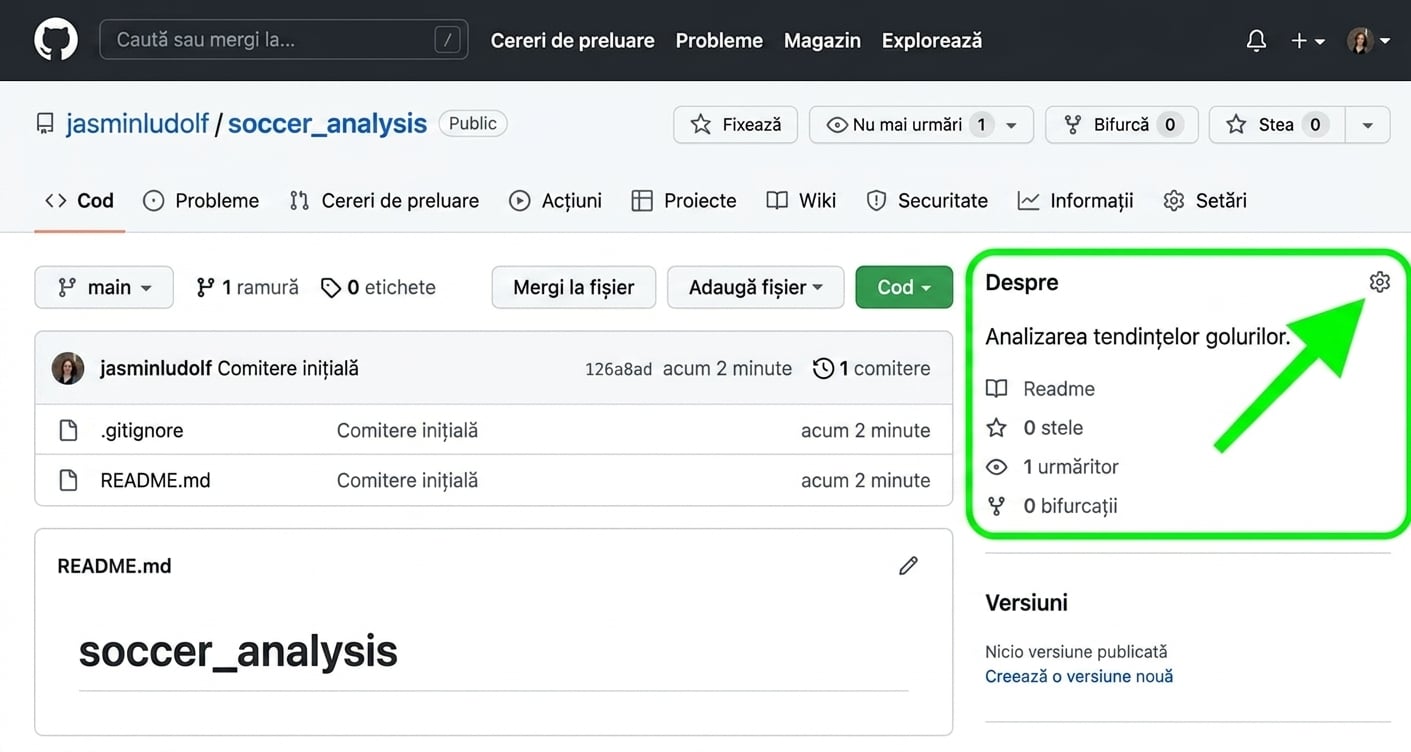The height and width of the screenshot is (752, 1411).
Task: Click the "Mergi la fișier" button
Action: pyautogui.click(x=574, y=287)
